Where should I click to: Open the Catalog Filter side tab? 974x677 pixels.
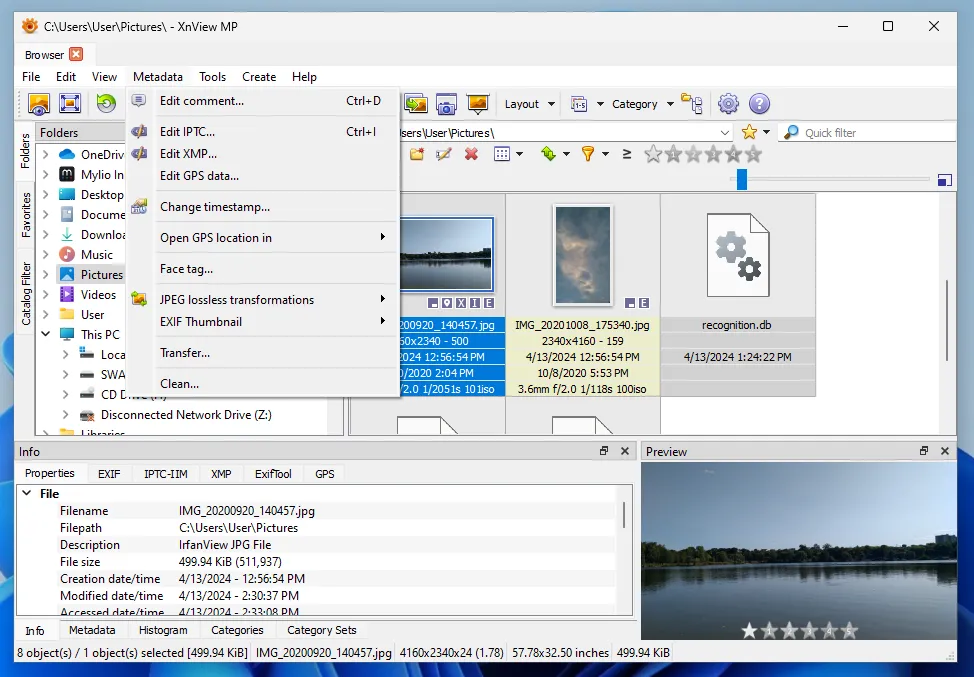pos(26,294)
